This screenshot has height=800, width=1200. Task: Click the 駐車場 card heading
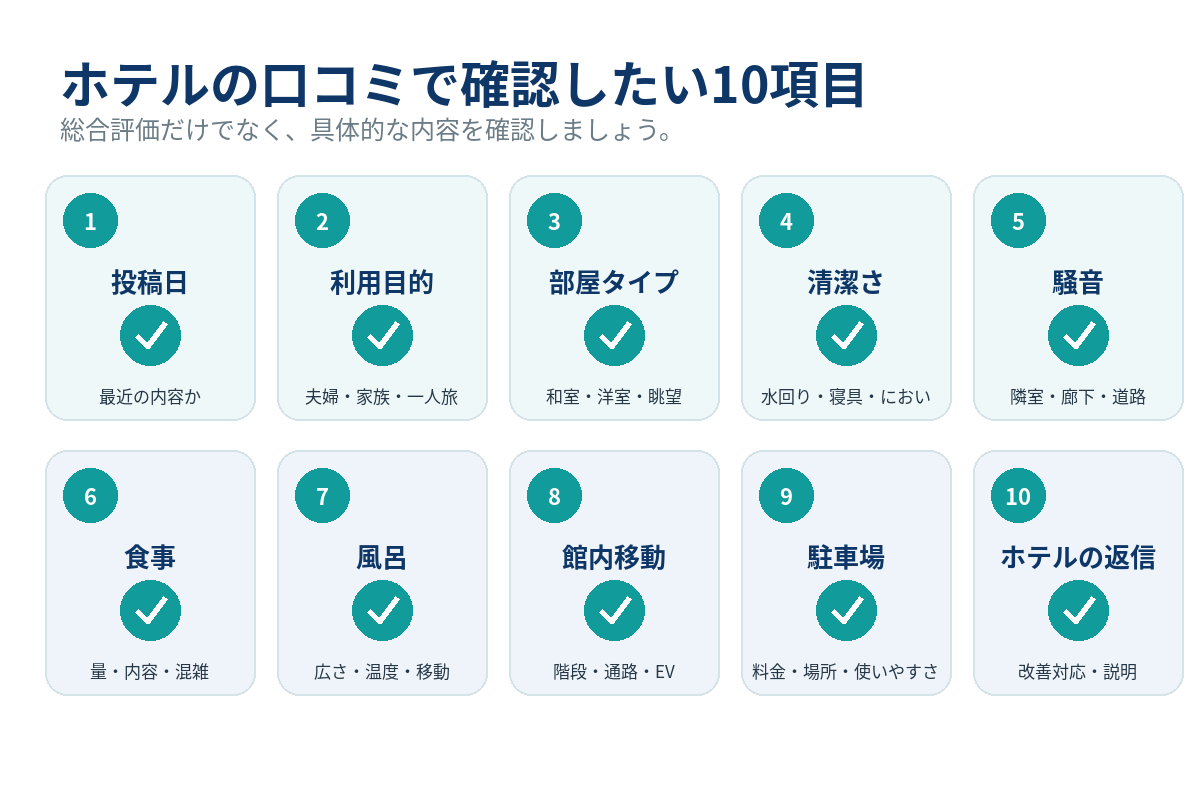click(x=846, y=558)
